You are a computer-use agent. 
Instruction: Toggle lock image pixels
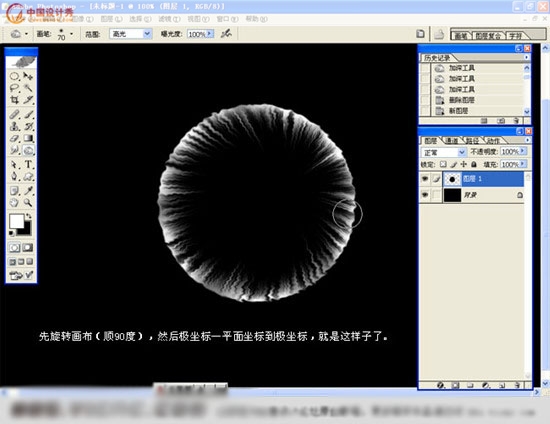(454, 164)
